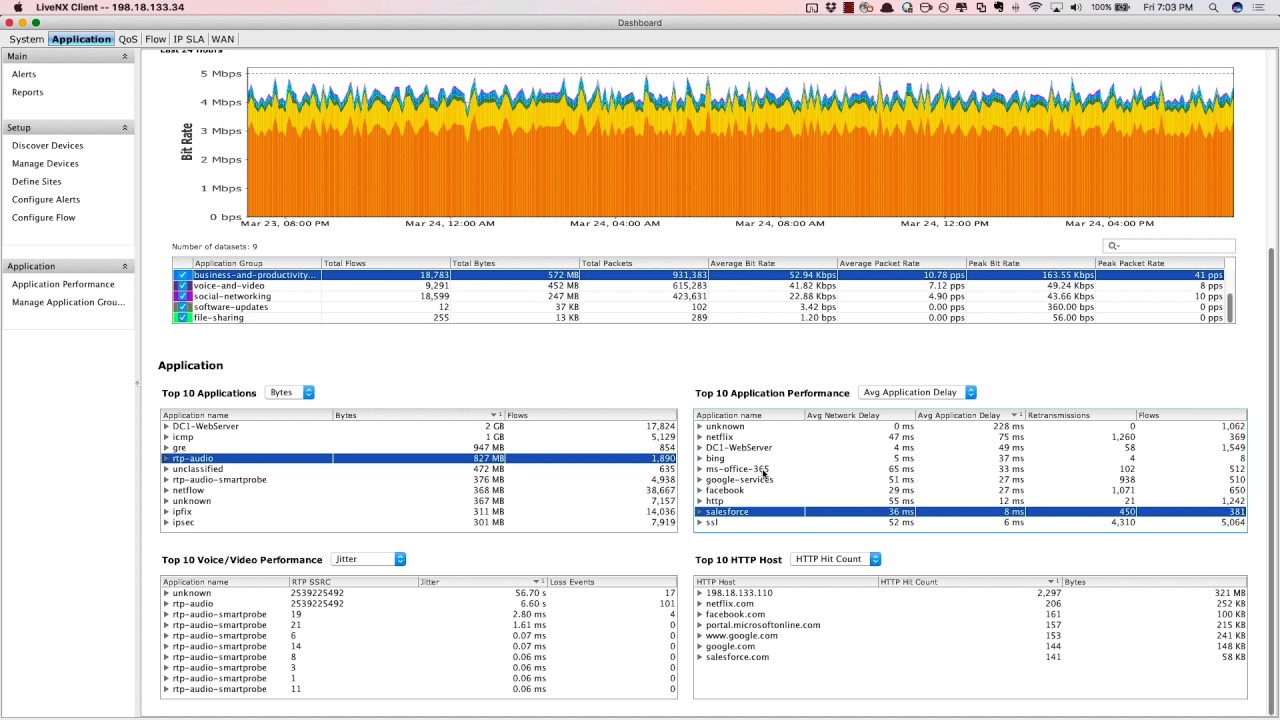Switch to the WAN tab

[x=223, y=39]
